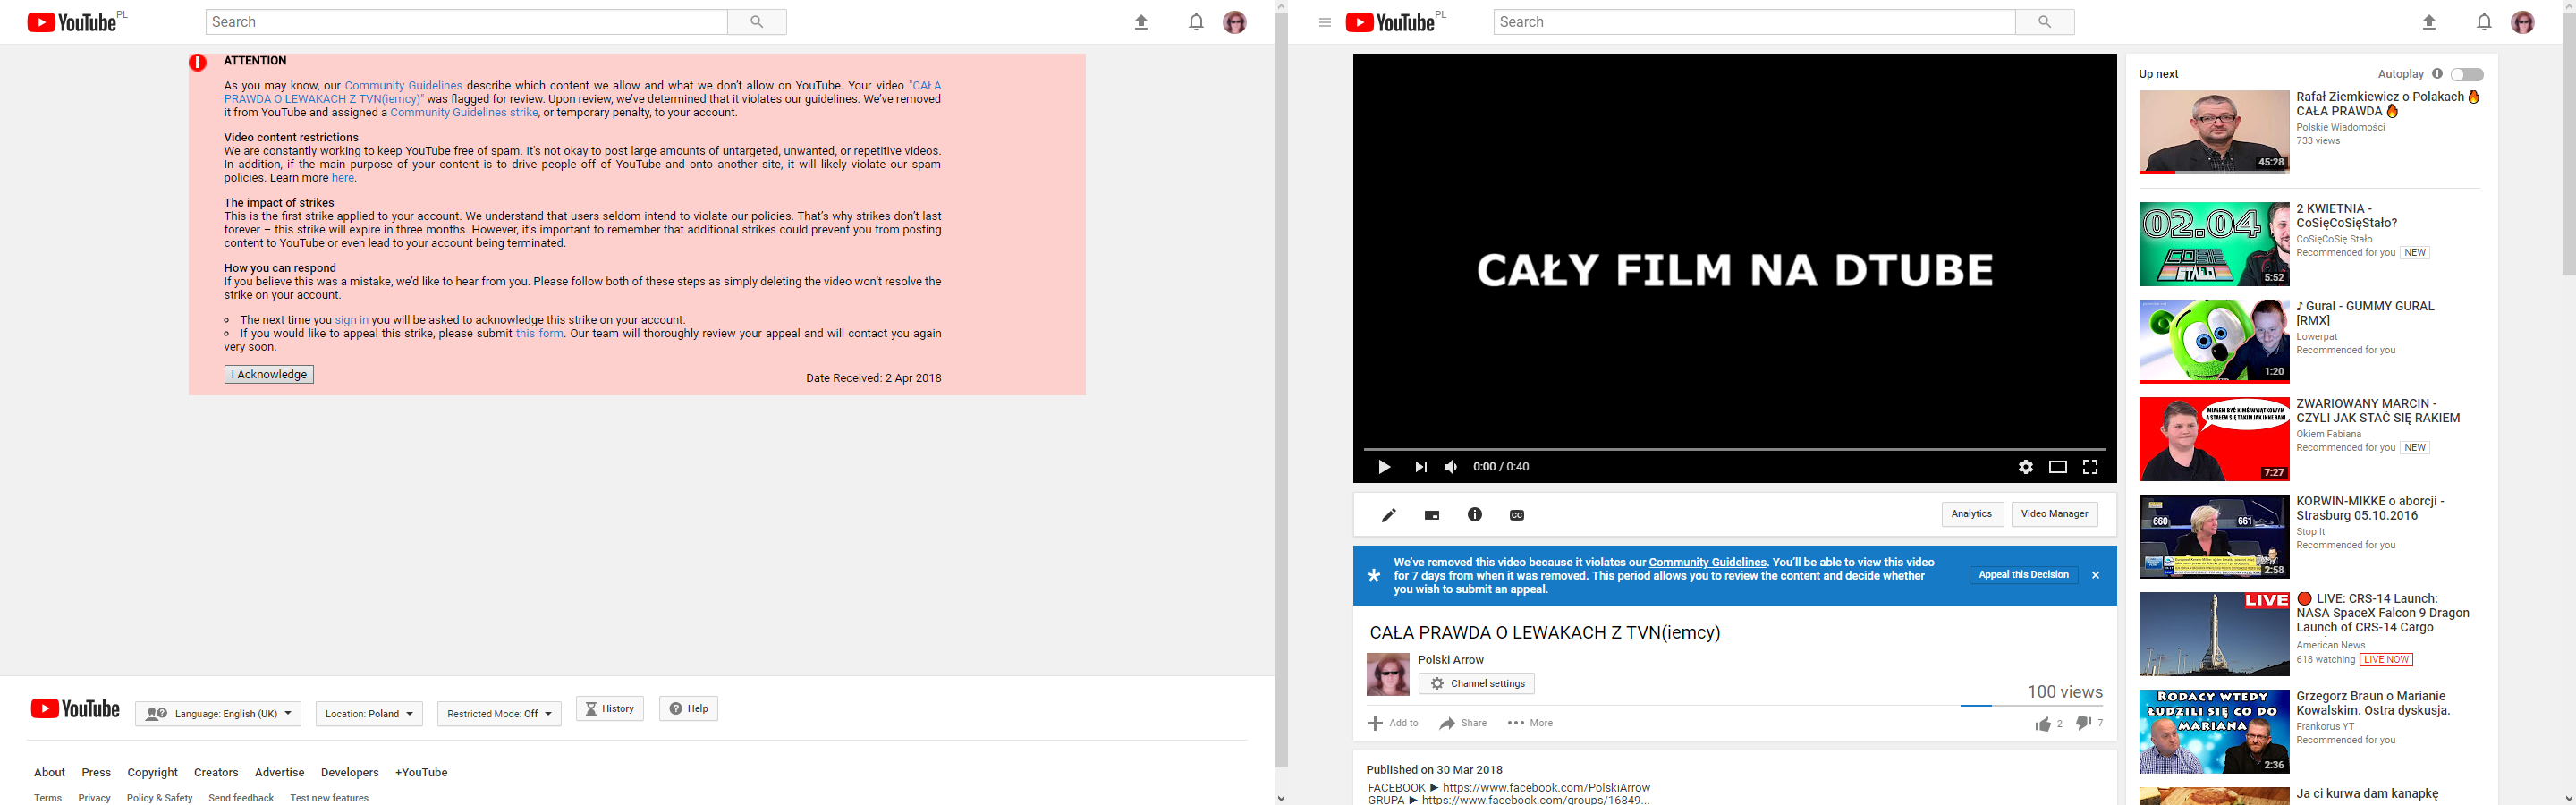
Task: Click the video progress bar
Action: click(x=1734, y=450)
